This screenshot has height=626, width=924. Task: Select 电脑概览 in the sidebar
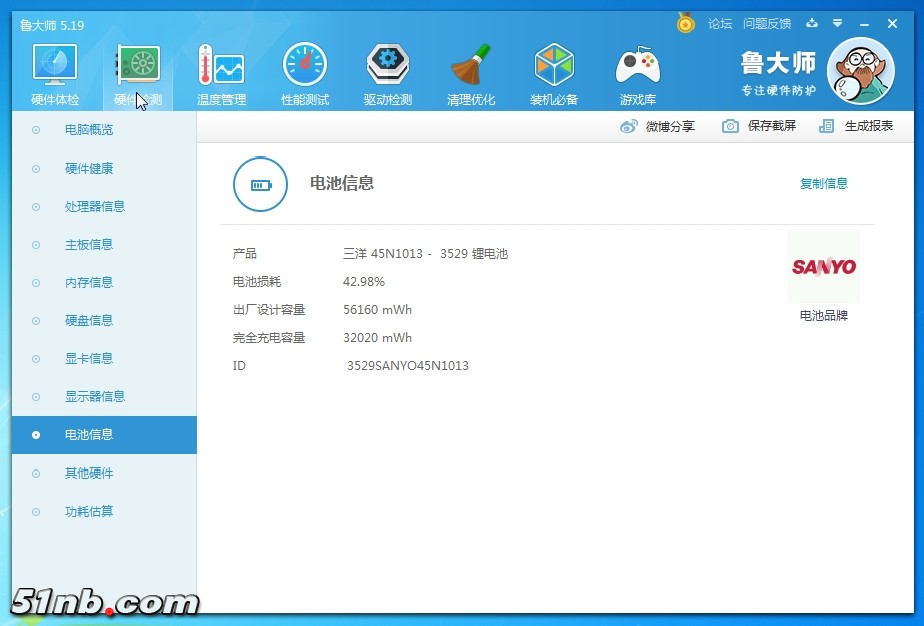point(89,130)
